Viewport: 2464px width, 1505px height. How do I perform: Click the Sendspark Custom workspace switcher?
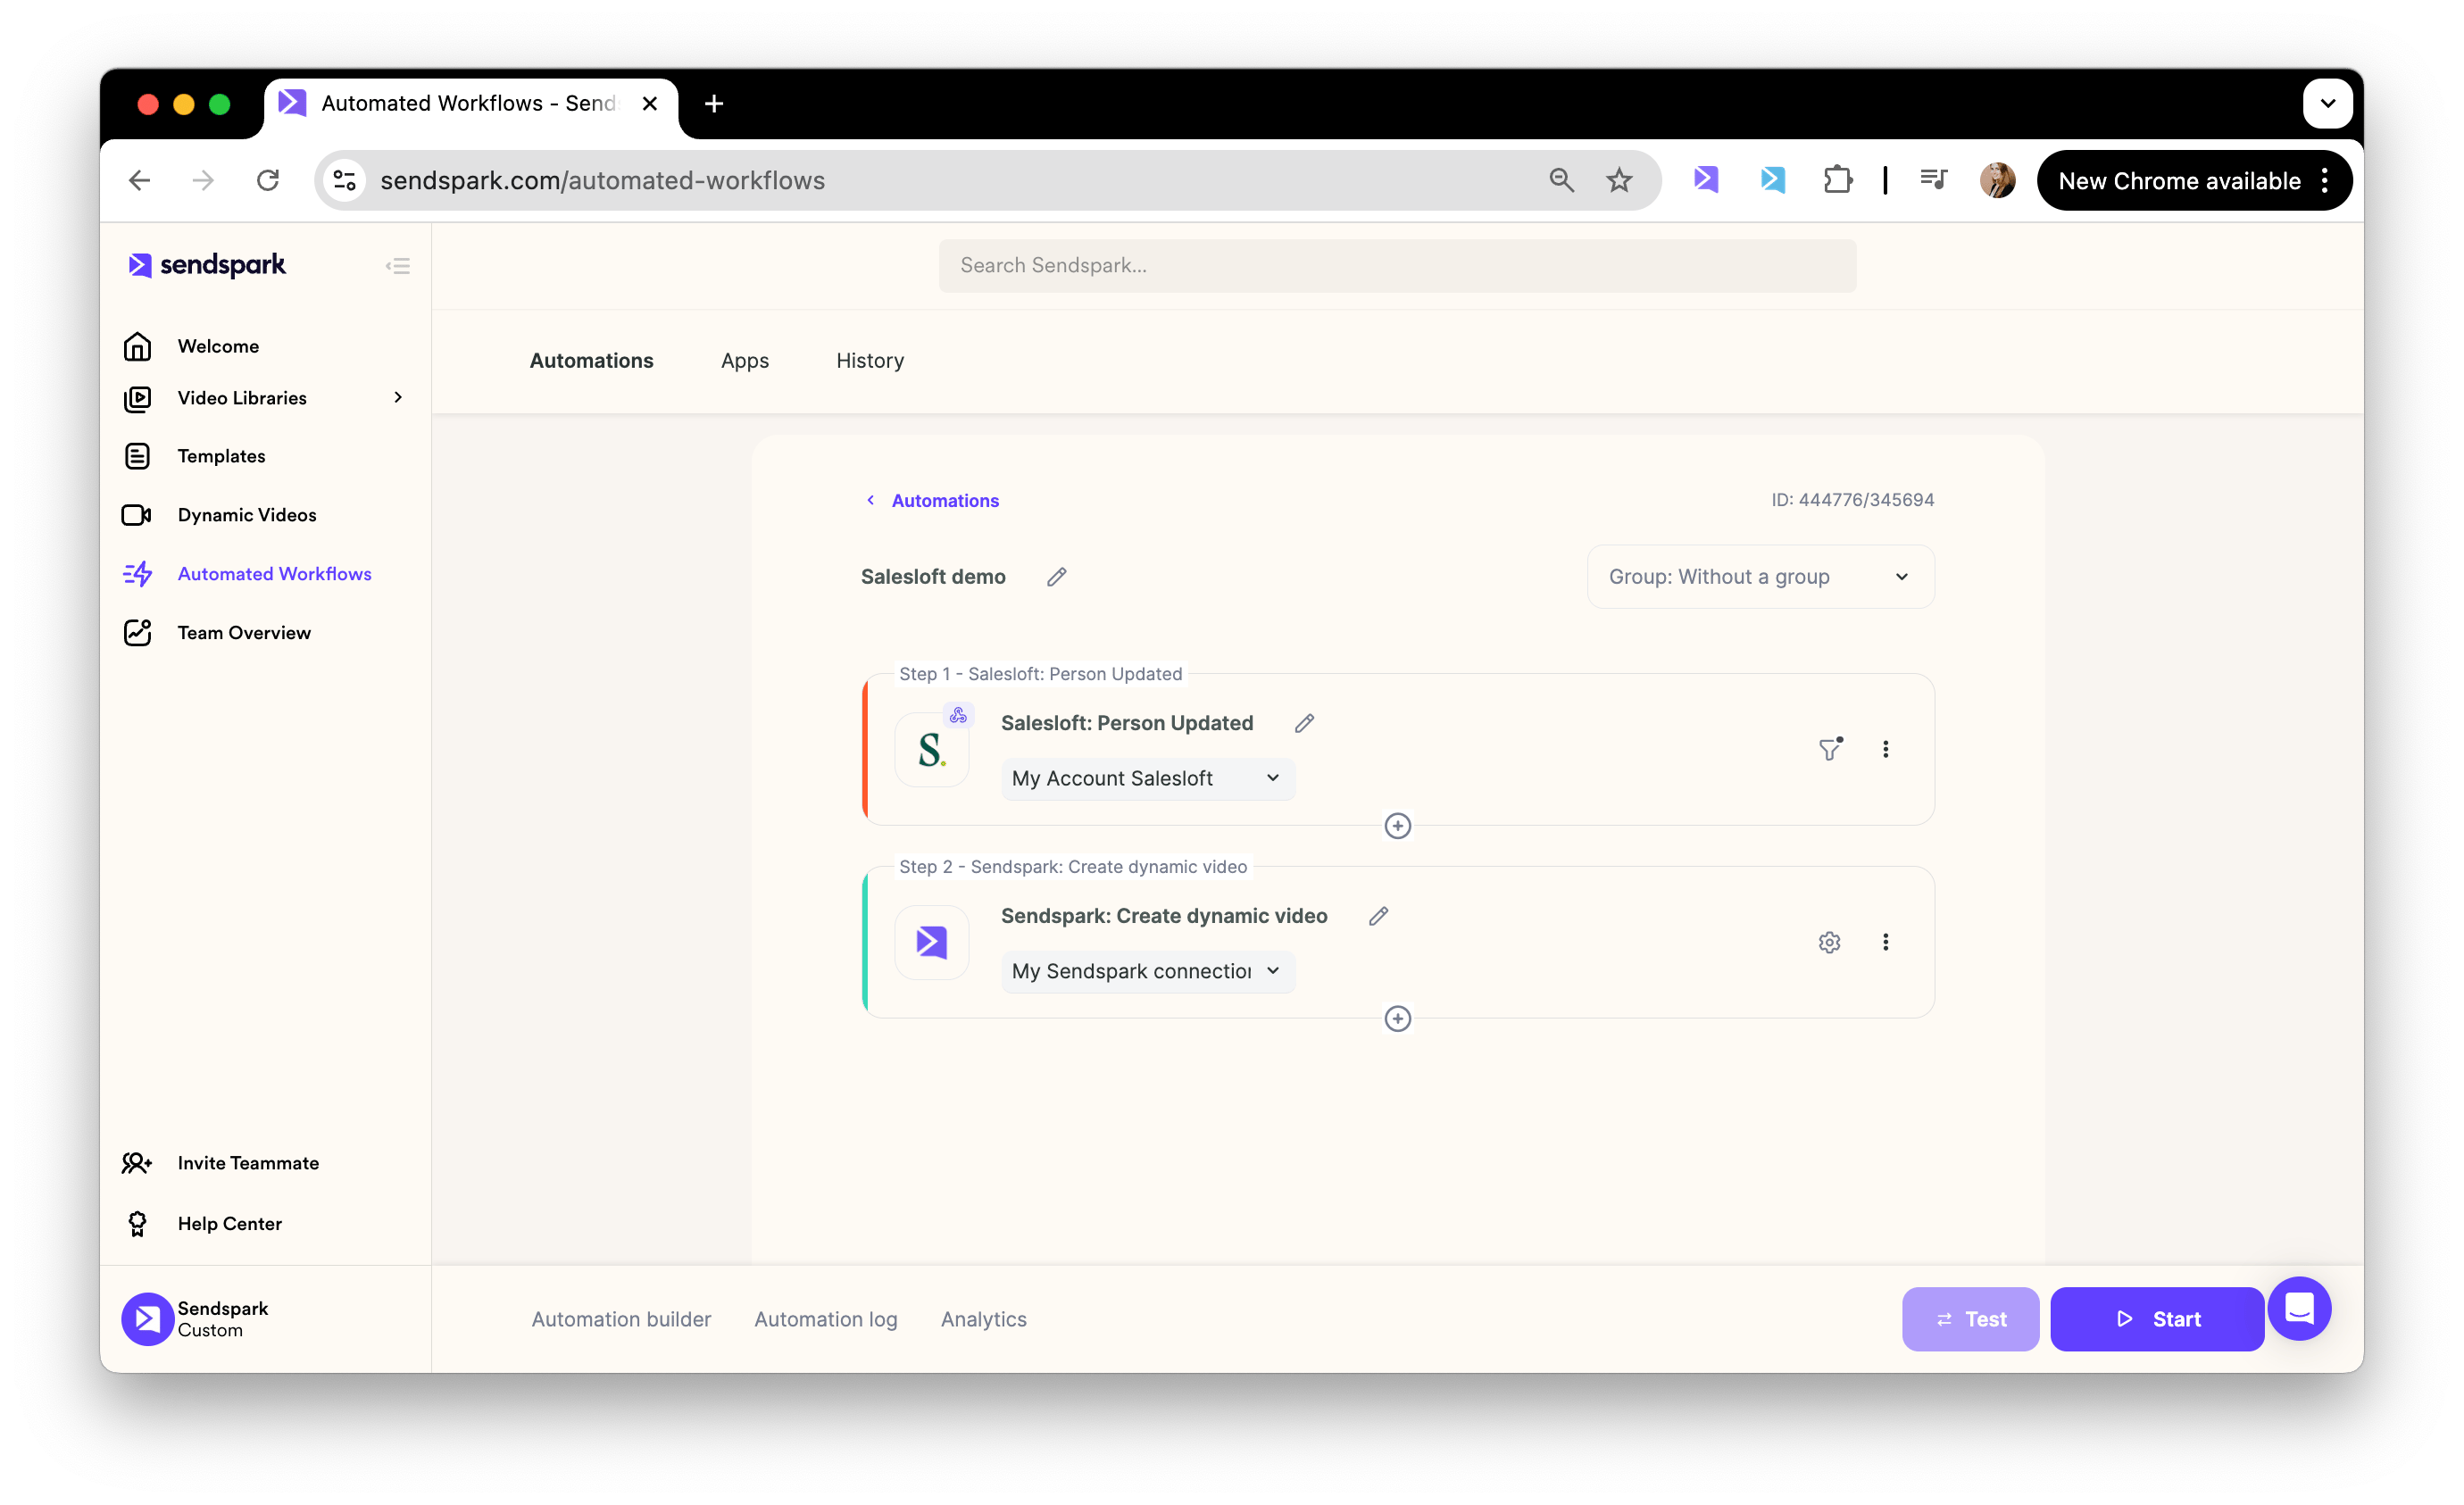pyautogui.click(x=196, y=1320)
